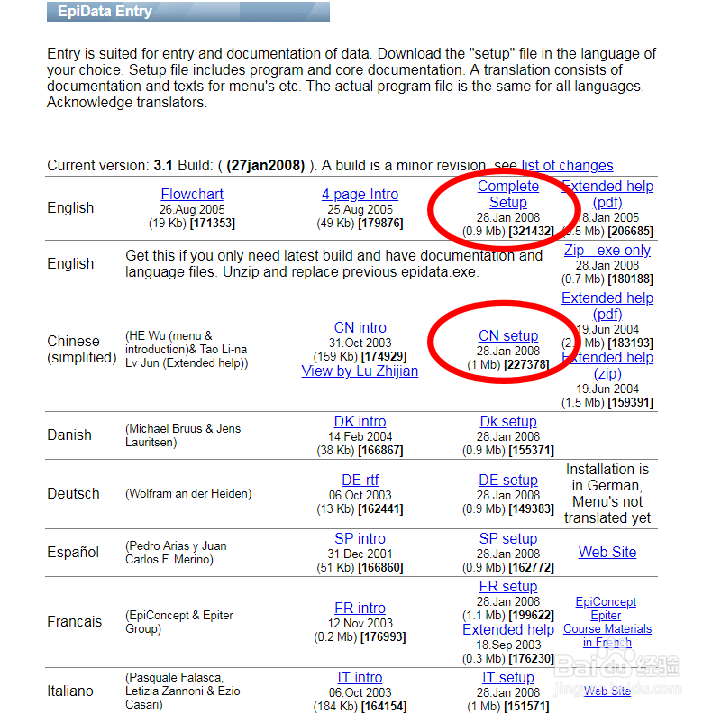Select the EpiConcept & Epiter Group text
722x714 pixels.
pyautogui.click(x=179, y=621)
